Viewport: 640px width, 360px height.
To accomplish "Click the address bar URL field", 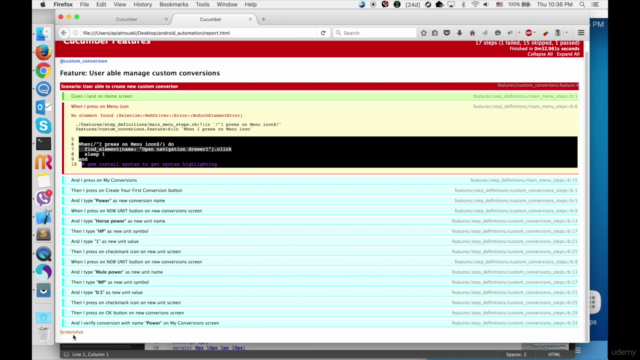I will [x=198, y=33].
